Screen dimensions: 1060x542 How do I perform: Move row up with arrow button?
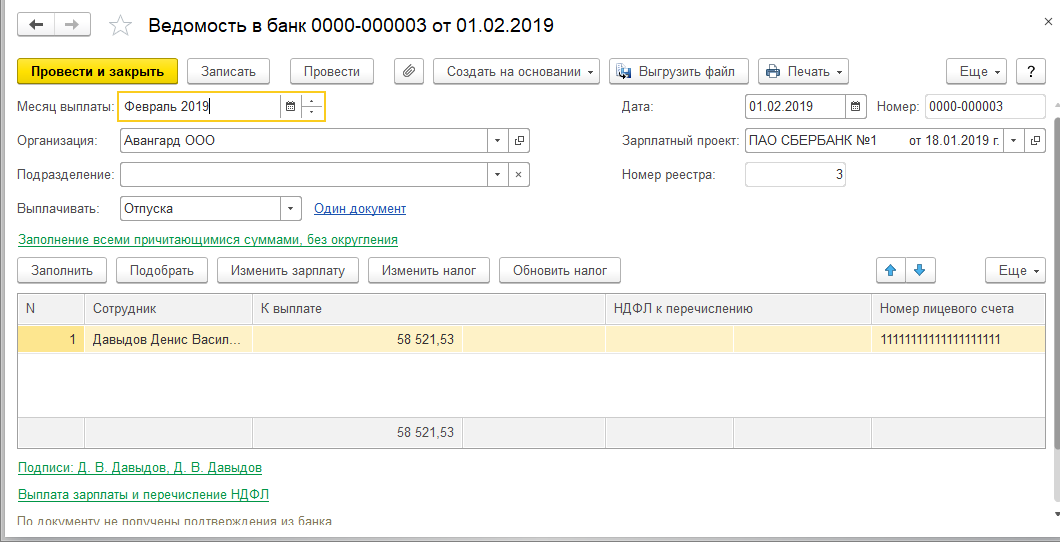(x=890, y=270)
